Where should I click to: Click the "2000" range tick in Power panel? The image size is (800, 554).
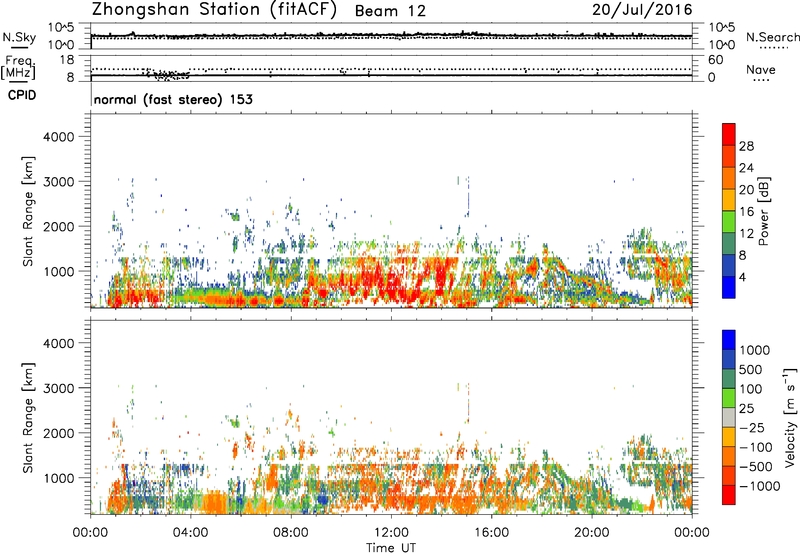click(x=59, y=226)
